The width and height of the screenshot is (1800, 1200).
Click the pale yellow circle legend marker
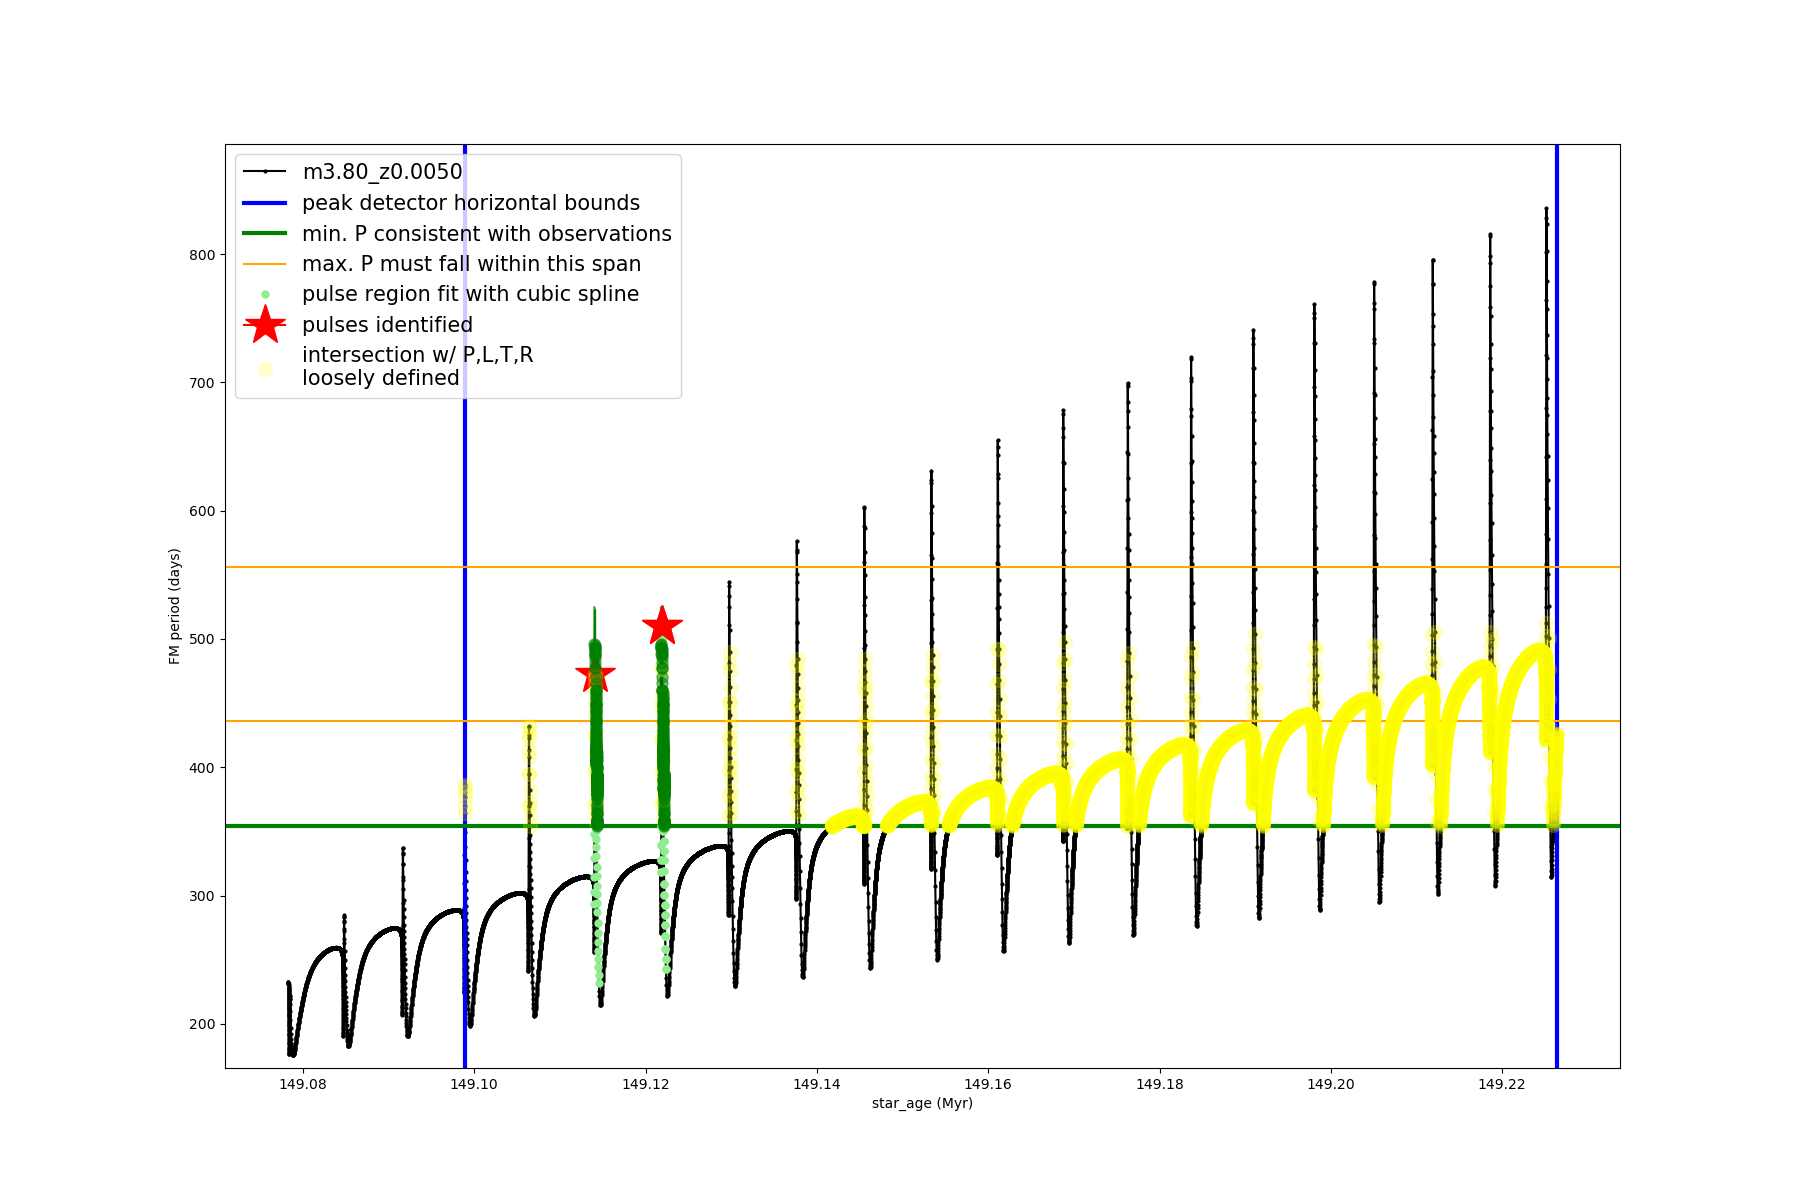pos(265,369)
